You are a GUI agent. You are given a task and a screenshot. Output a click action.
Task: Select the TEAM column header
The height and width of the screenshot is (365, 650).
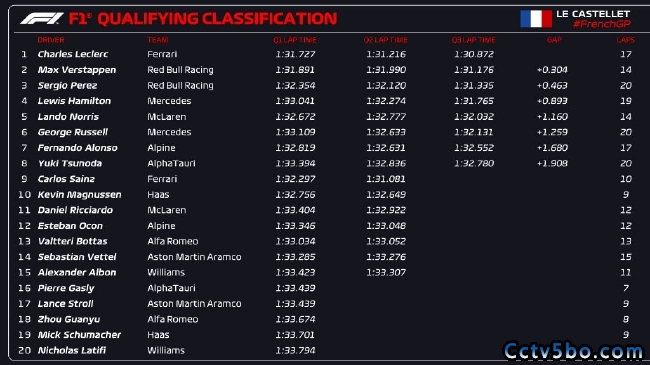click(158, 40)
